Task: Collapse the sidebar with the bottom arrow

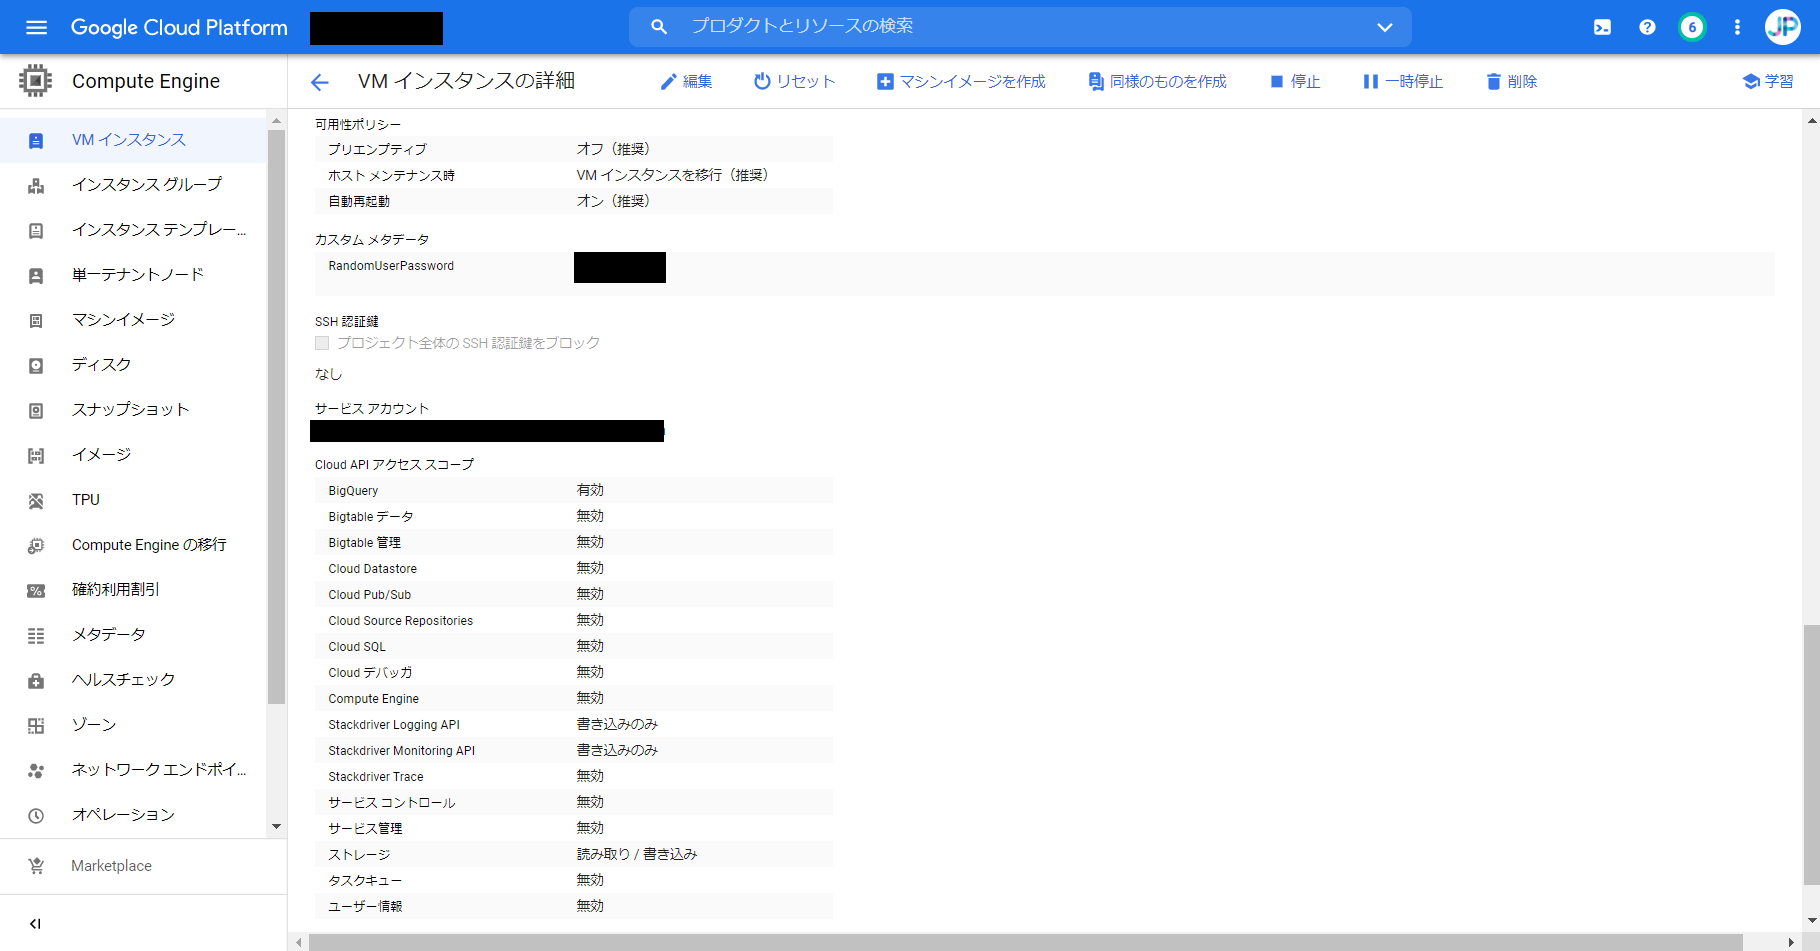Action: (x=35, y=924)
